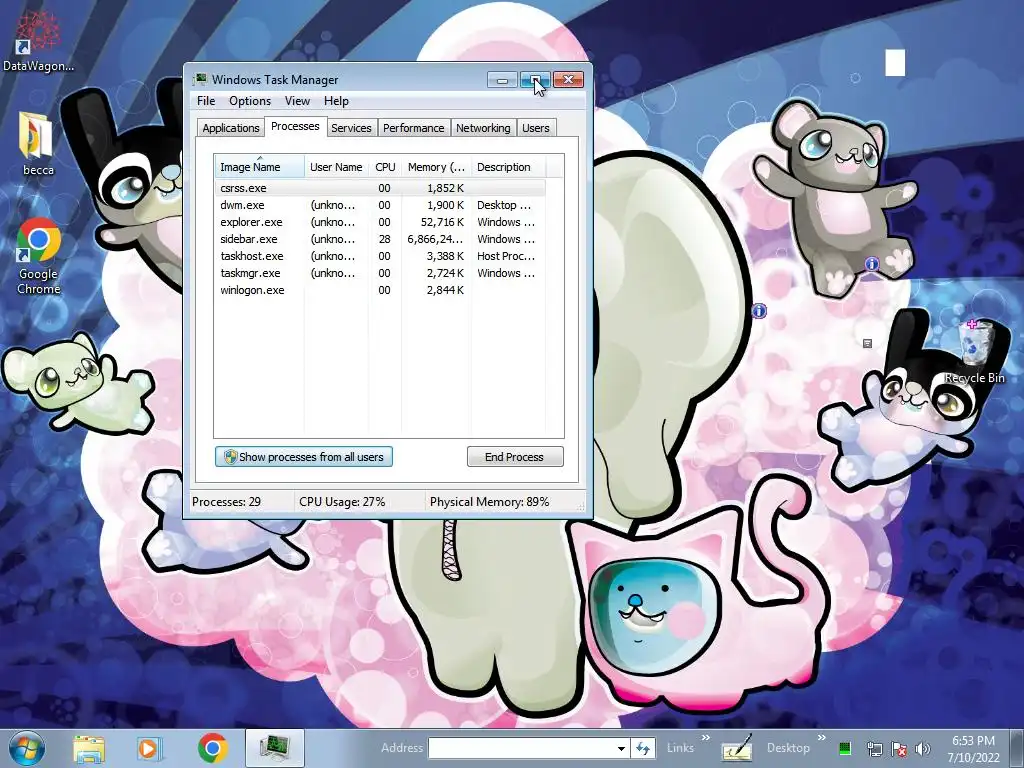Select the winlogon.exe process
The image size is (1024, 768).
pos(380,290)
